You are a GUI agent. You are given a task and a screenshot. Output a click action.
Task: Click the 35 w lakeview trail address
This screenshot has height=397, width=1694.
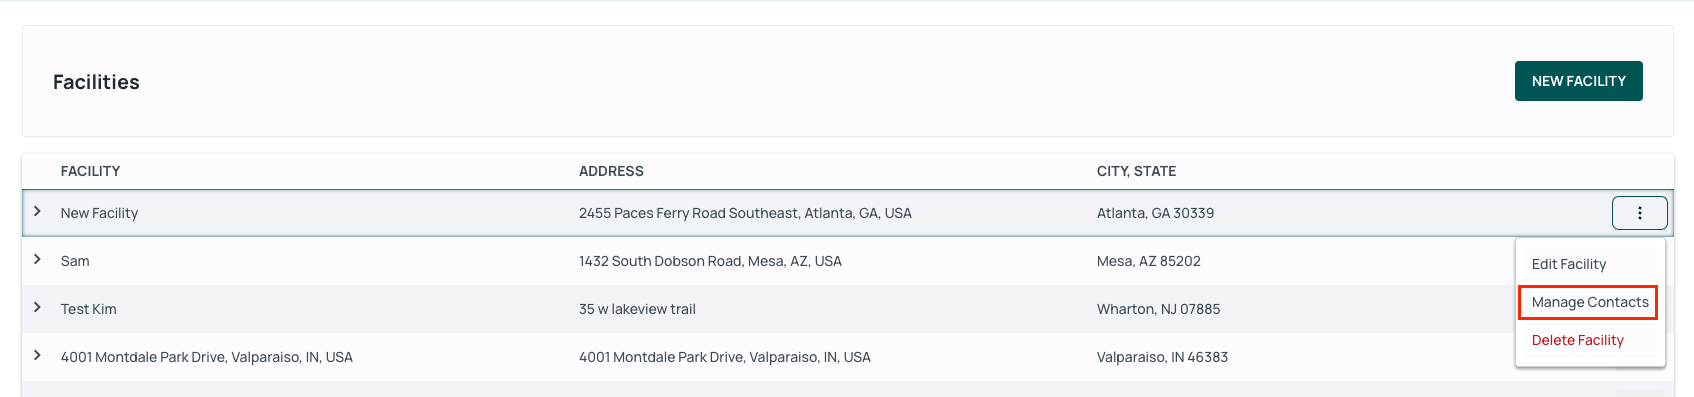637,309
